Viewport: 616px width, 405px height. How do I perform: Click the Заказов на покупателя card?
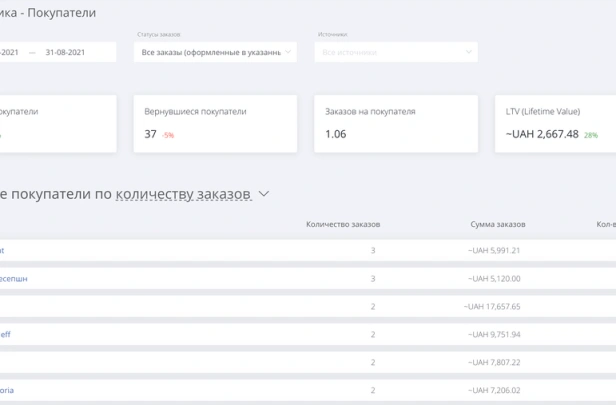(396, 123)
